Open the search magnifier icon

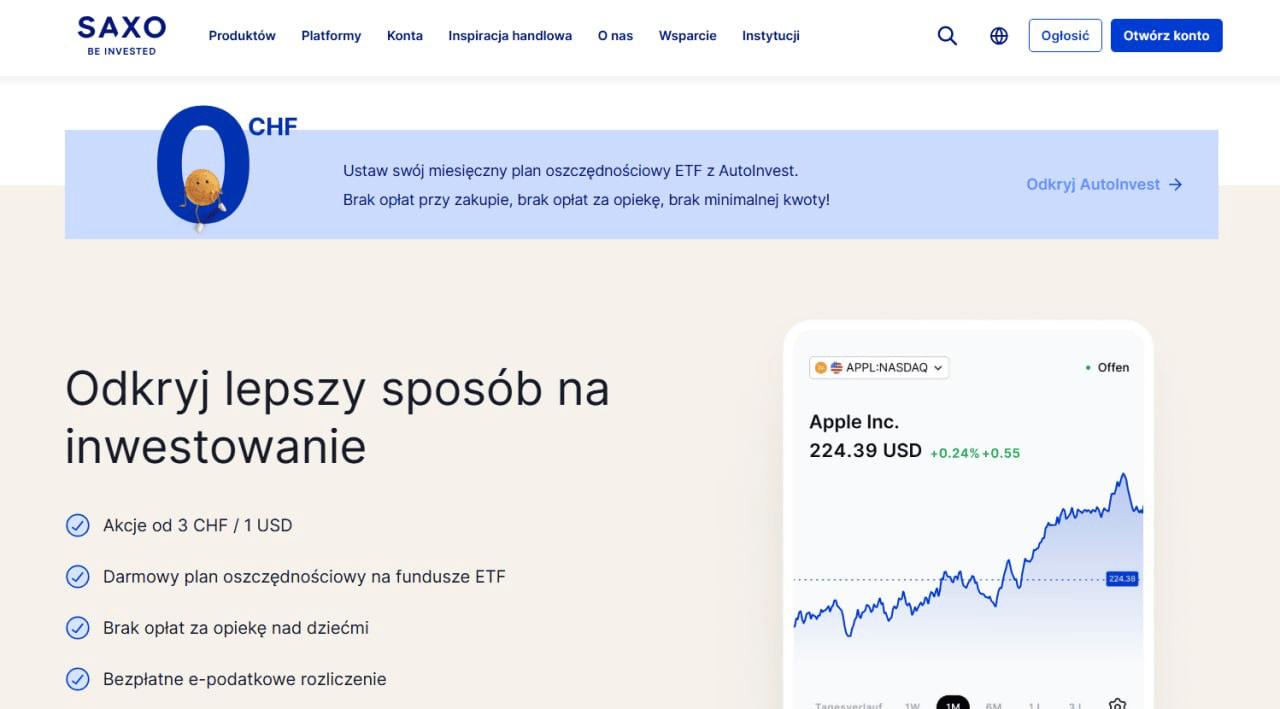point(947,36)
